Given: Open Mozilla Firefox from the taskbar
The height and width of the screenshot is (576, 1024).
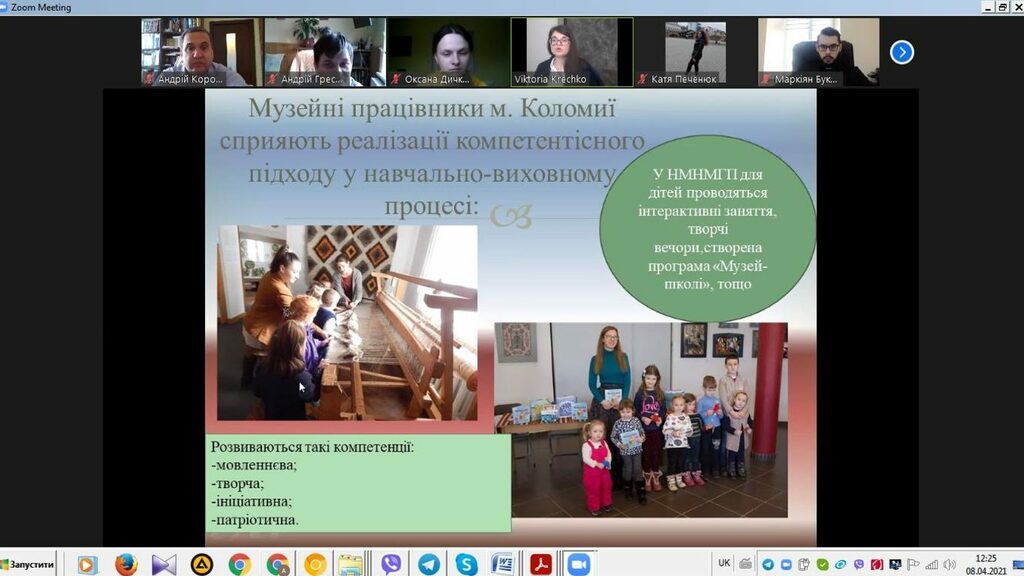Looking at the screenshot, I should point(126,564).
